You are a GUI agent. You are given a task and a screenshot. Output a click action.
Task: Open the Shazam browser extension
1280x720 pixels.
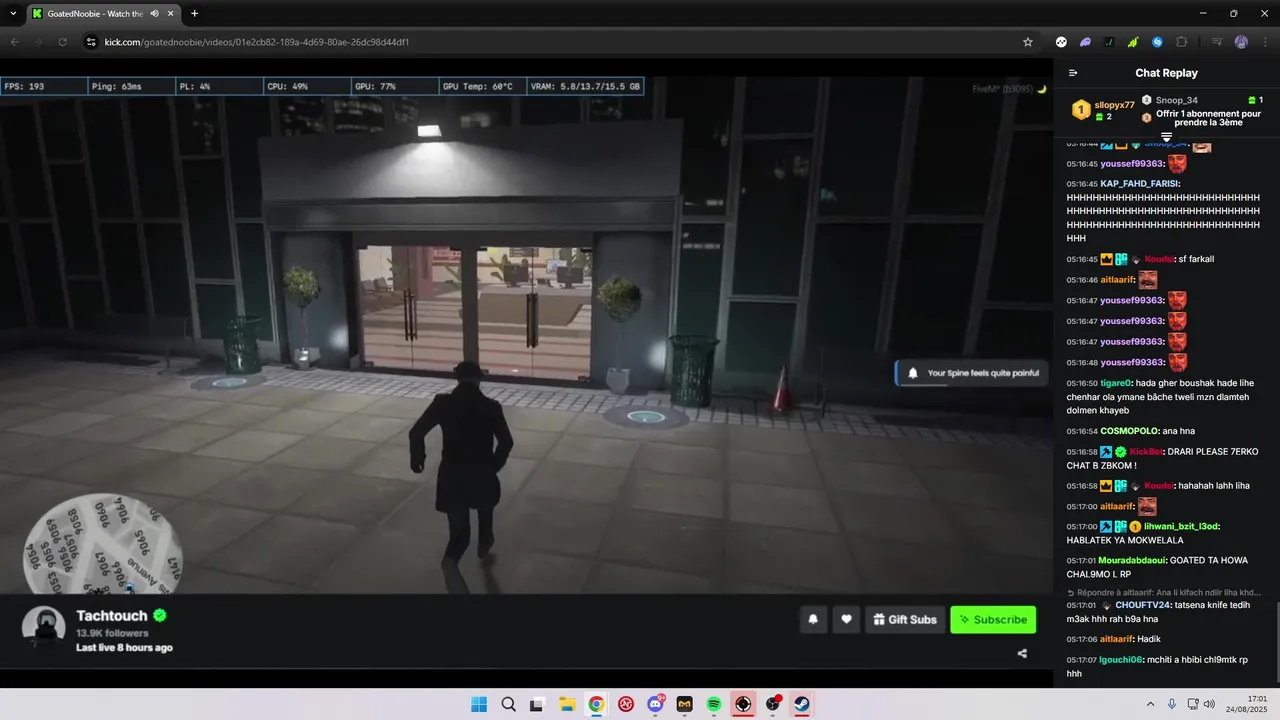pos(1157,42)
